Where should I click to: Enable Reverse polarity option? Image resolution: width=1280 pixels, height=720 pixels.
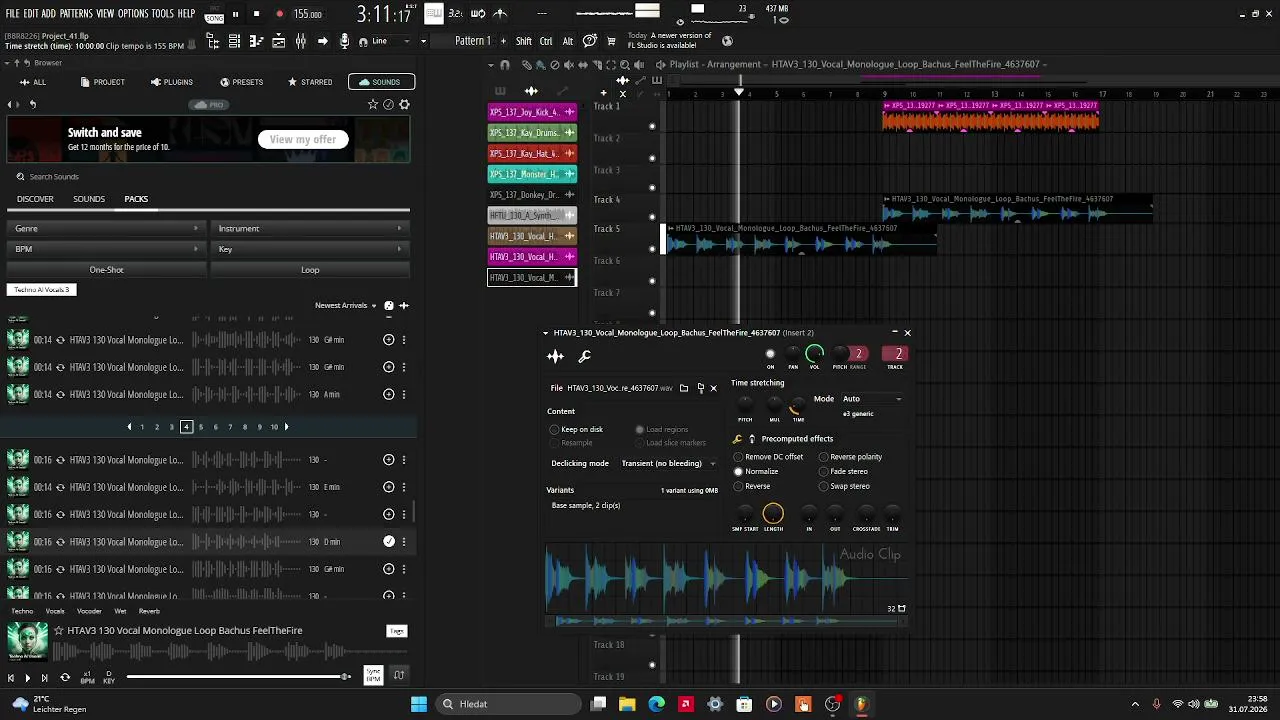[851, 457]
